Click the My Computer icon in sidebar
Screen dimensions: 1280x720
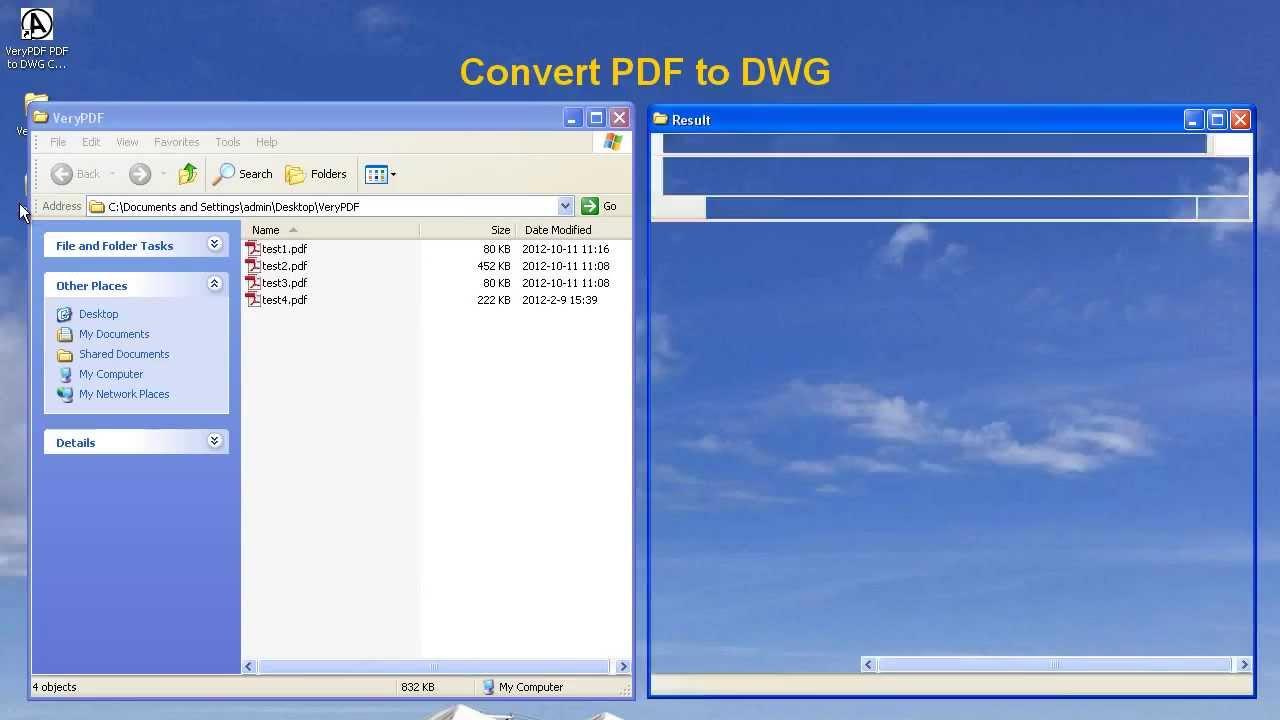pos(65,374)
